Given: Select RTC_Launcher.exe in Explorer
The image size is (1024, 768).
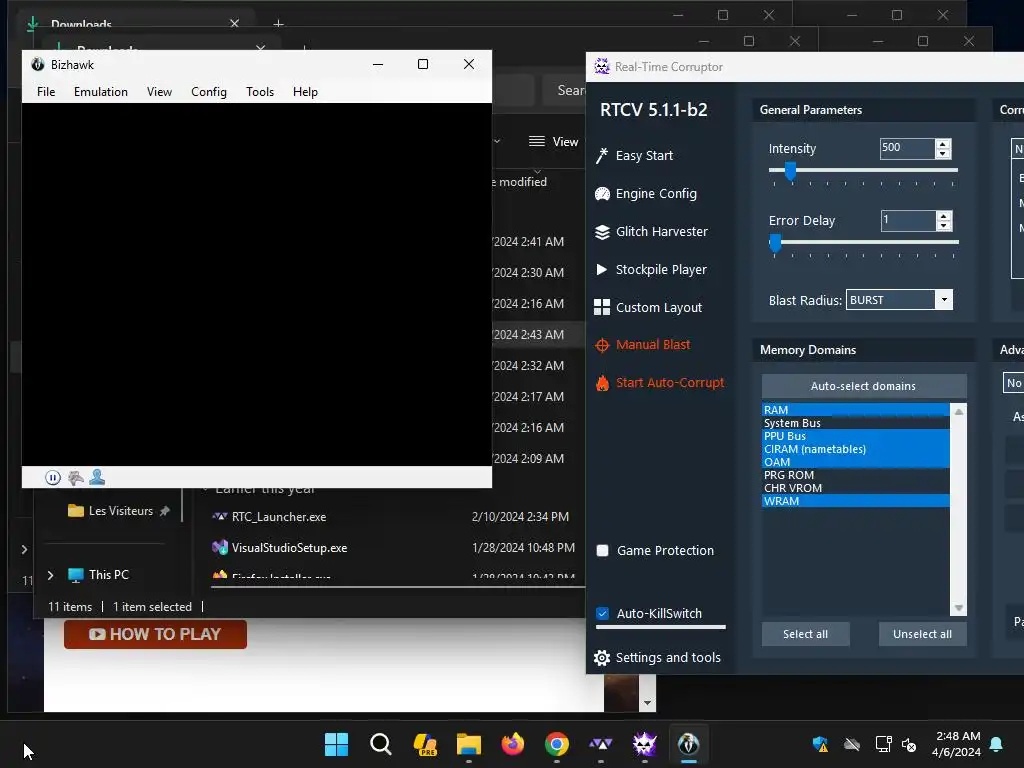Looking at the screenshot, I should [279, 517].
